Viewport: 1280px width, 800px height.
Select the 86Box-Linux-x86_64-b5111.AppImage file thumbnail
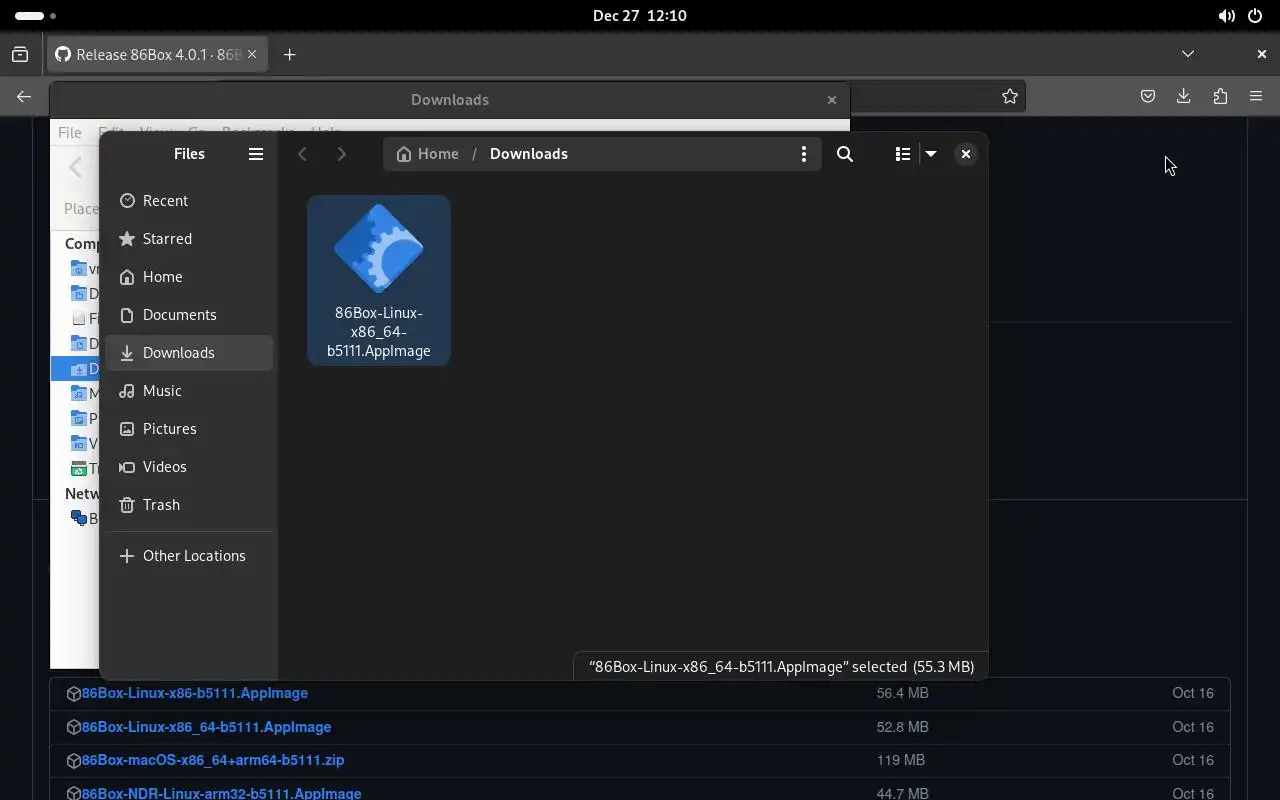(x=379, y=280)
